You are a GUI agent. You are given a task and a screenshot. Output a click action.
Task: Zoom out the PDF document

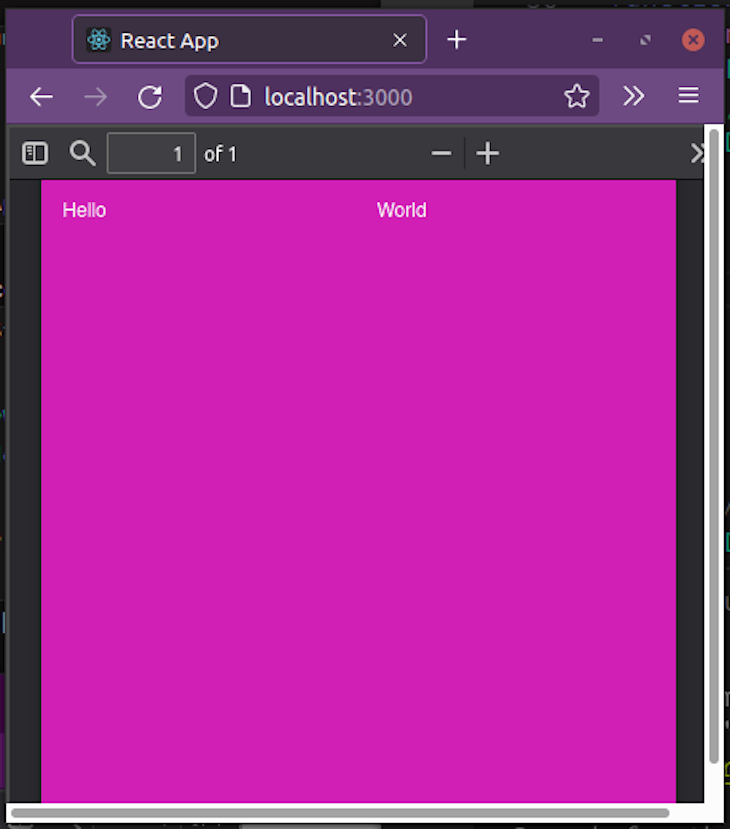coord(441,153)
